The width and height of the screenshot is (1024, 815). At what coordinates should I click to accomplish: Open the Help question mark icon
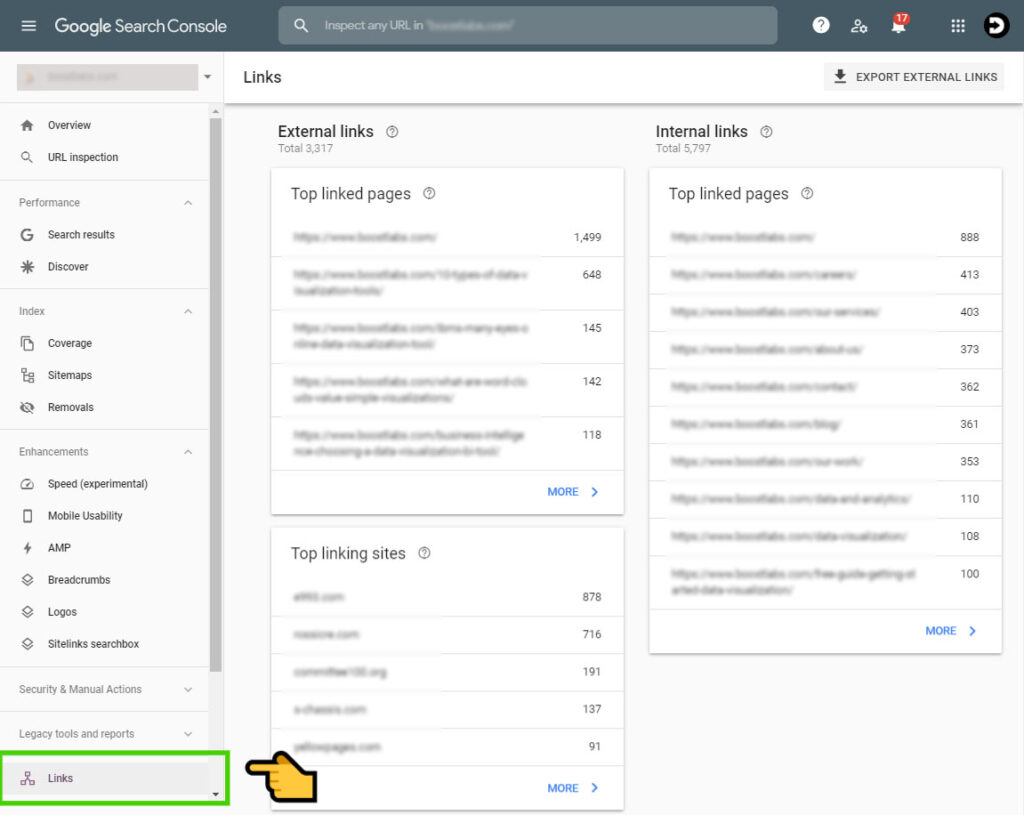(x=821, y=25)
